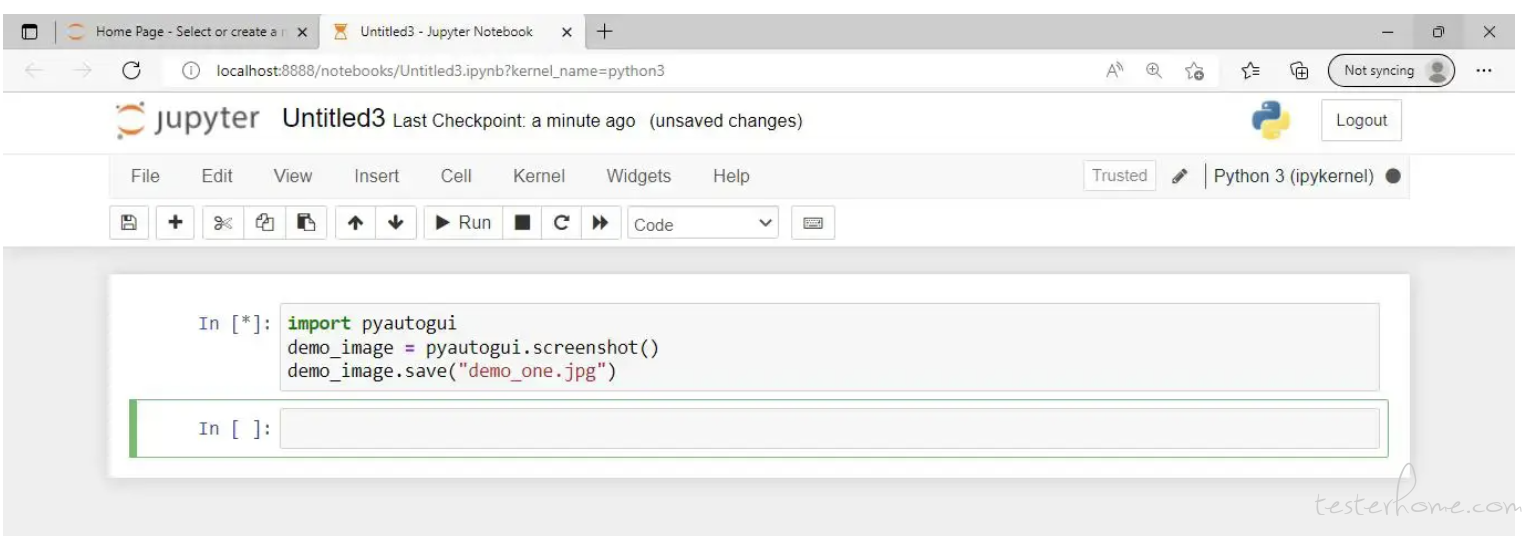The width and height of the screenshot is (1524, 536).
Task: Click the Run button
Action: [x=462, y=223]
